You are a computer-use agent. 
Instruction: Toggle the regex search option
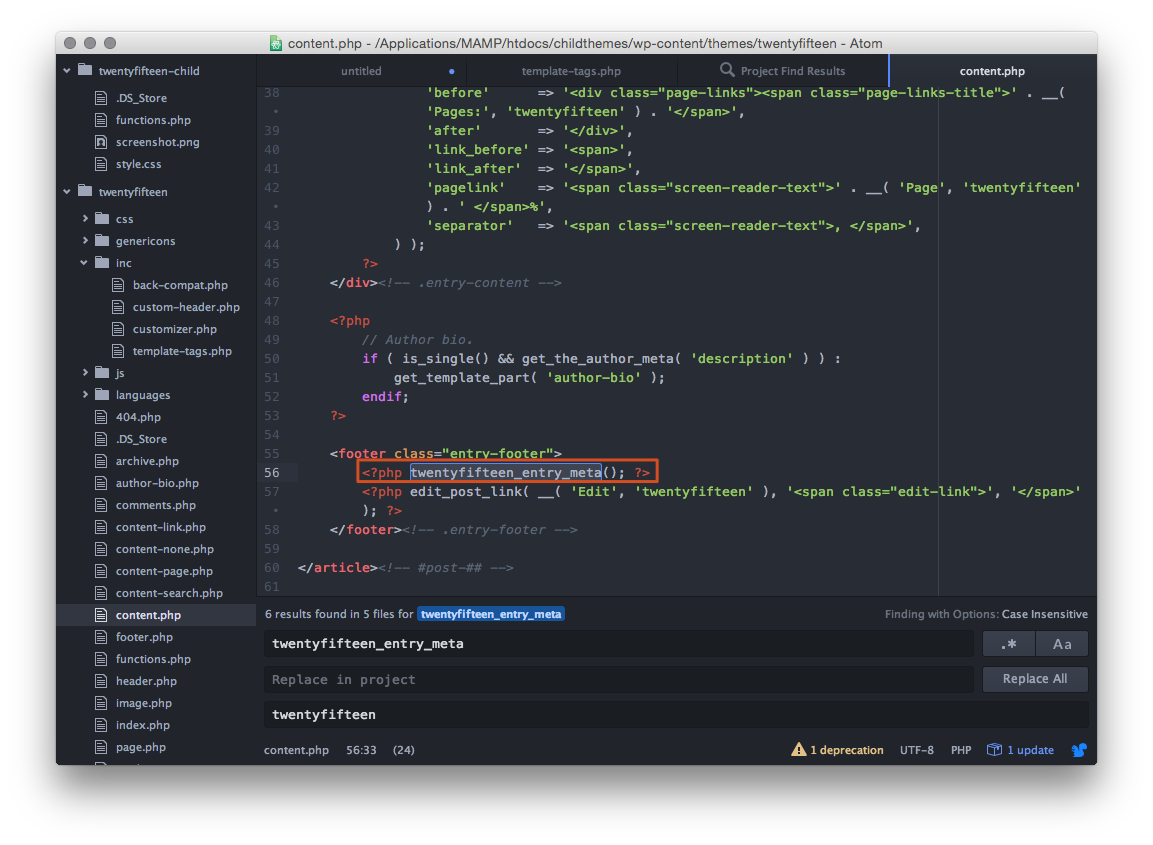[x=1009, y=644]
